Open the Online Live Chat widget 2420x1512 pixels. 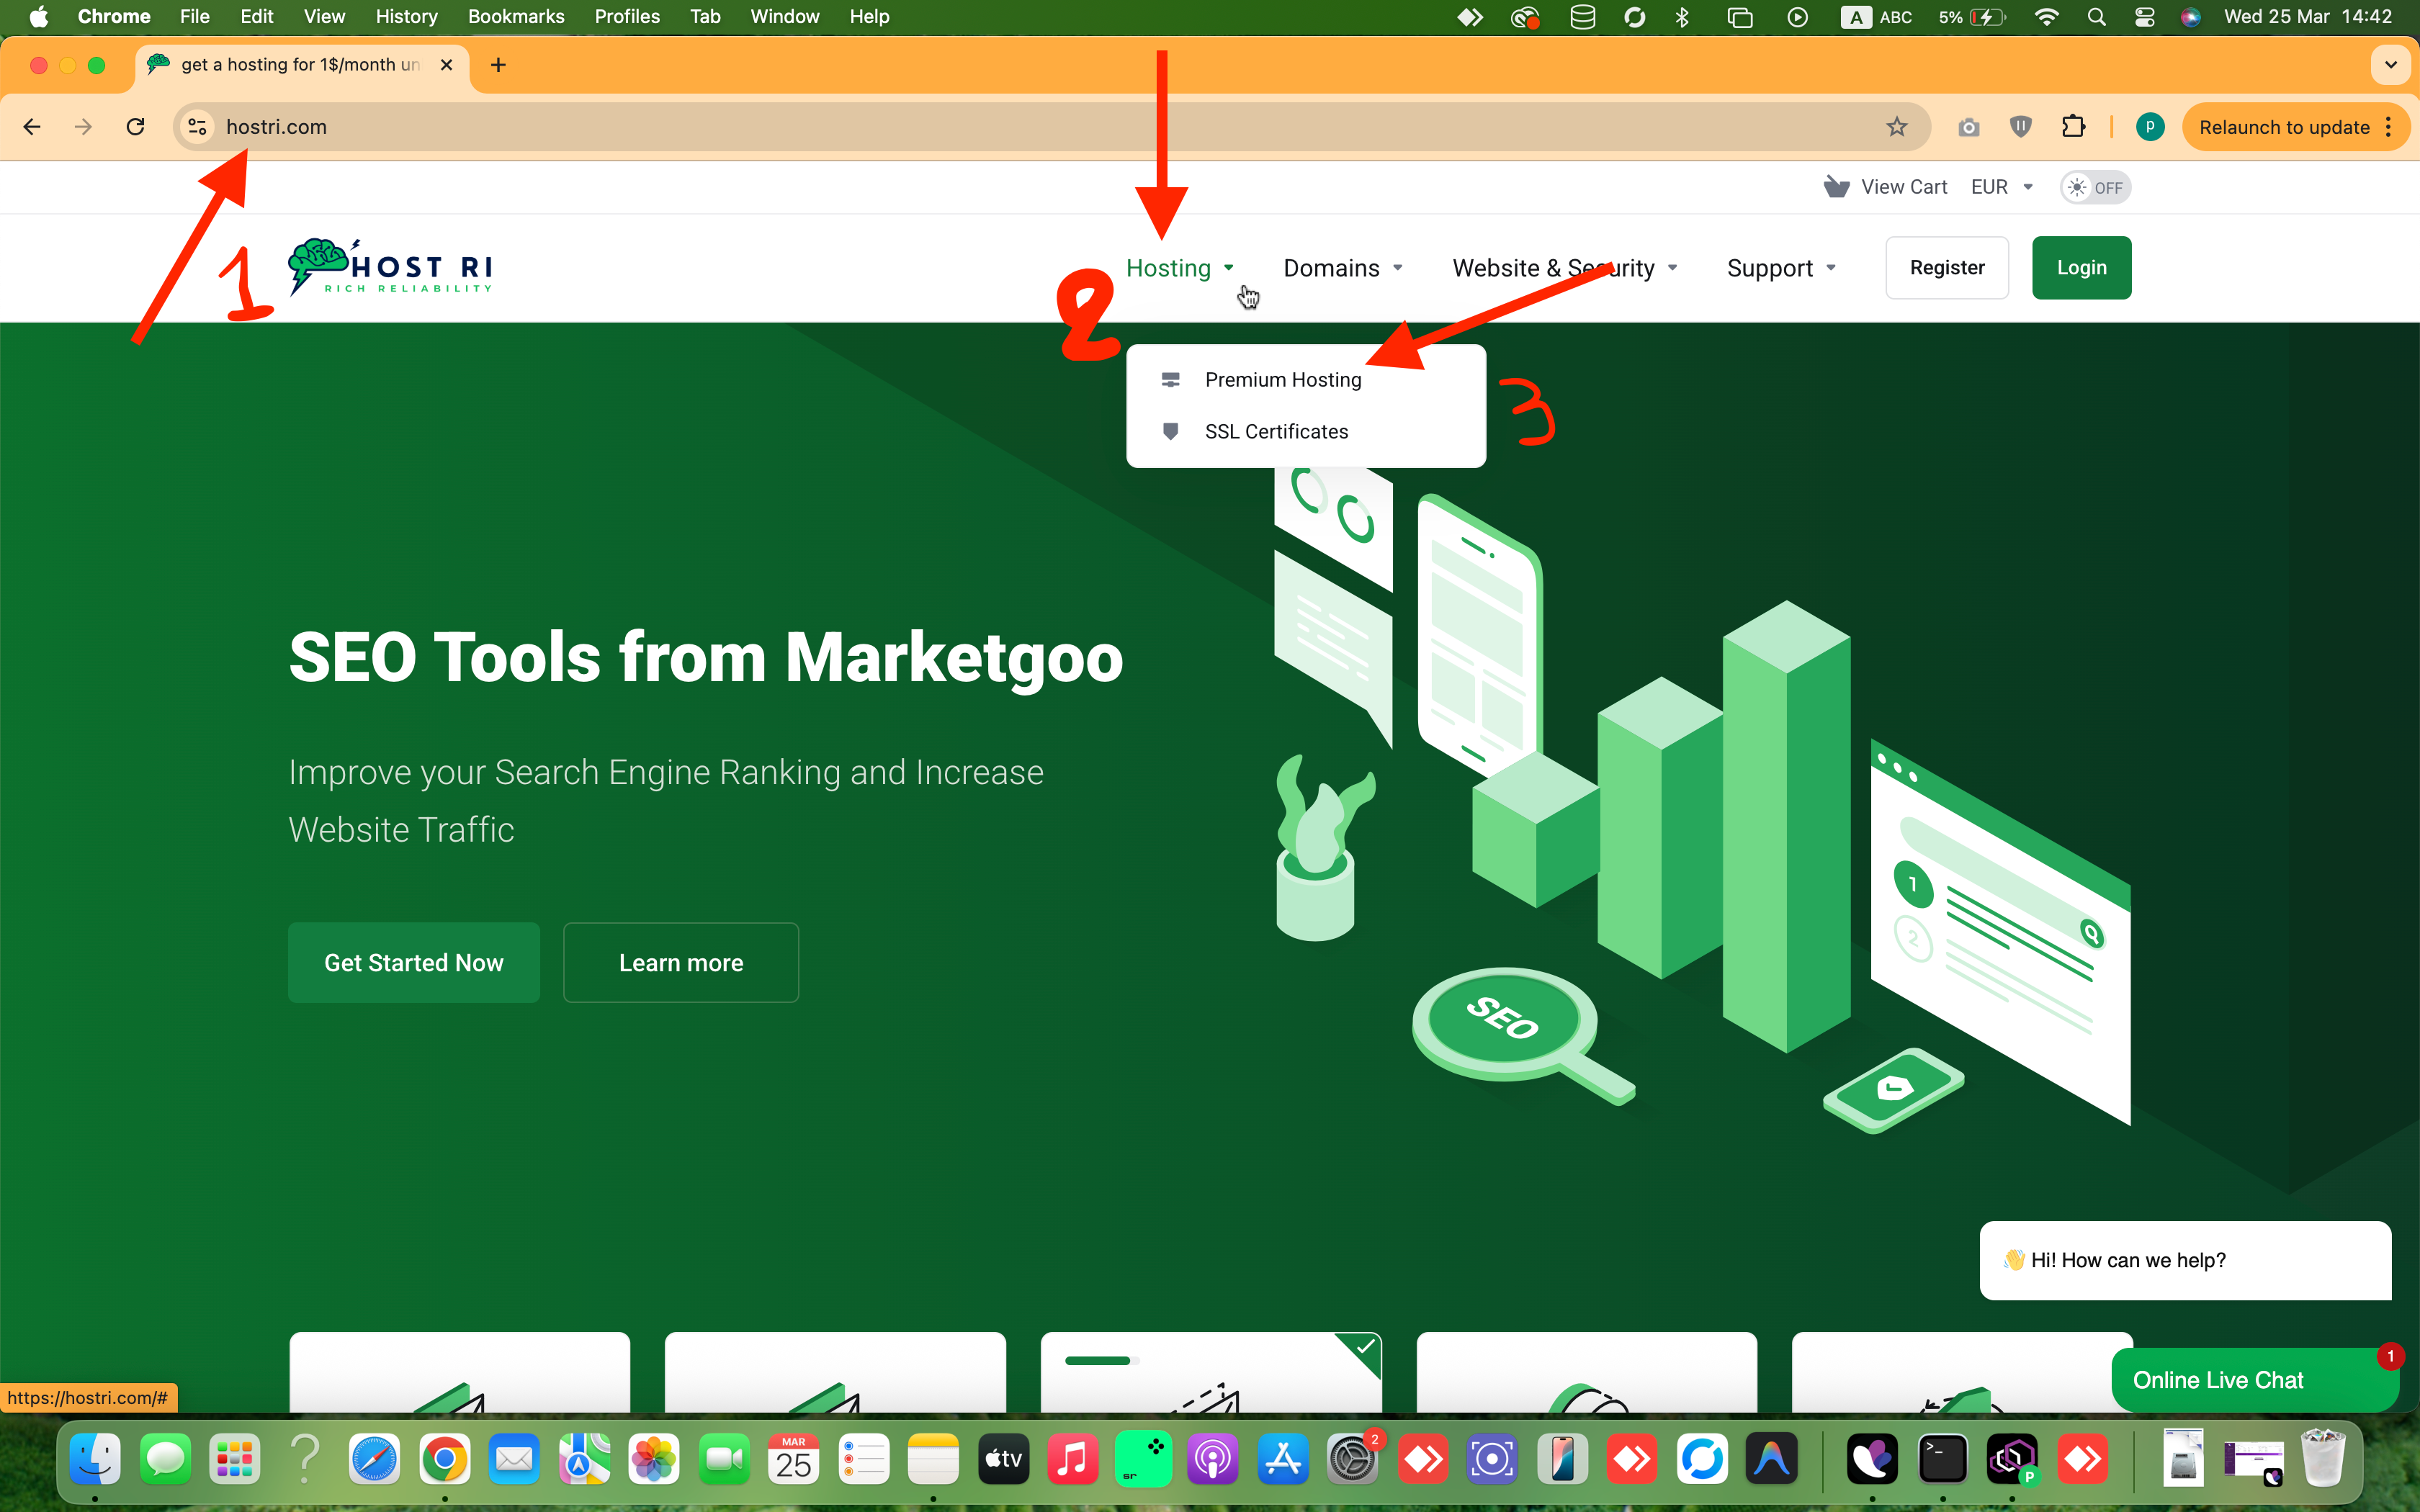coord(2218,1380)
